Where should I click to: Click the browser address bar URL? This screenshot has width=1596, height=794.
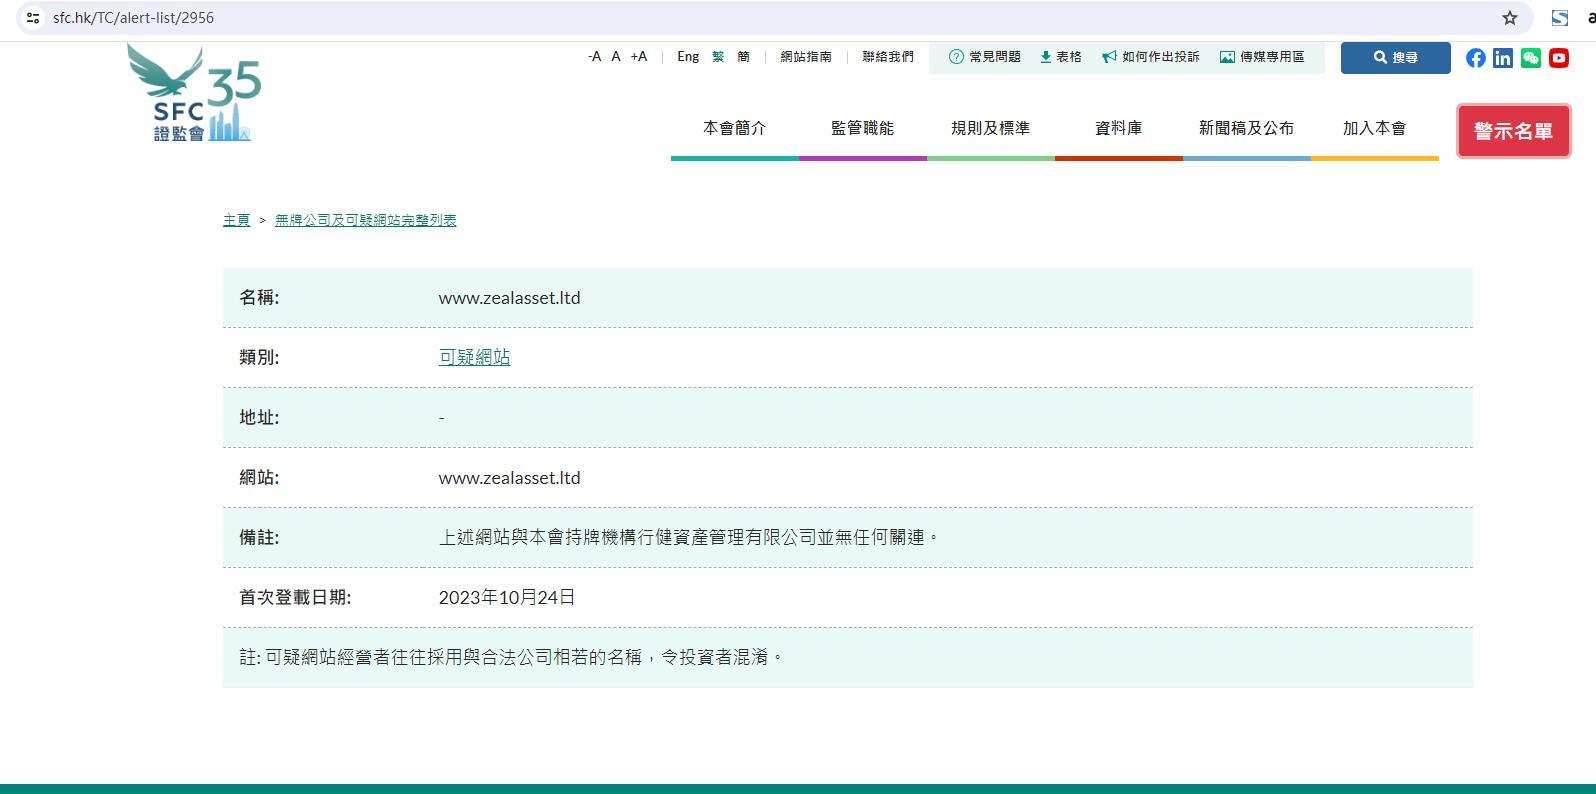[x=133, y=18]
